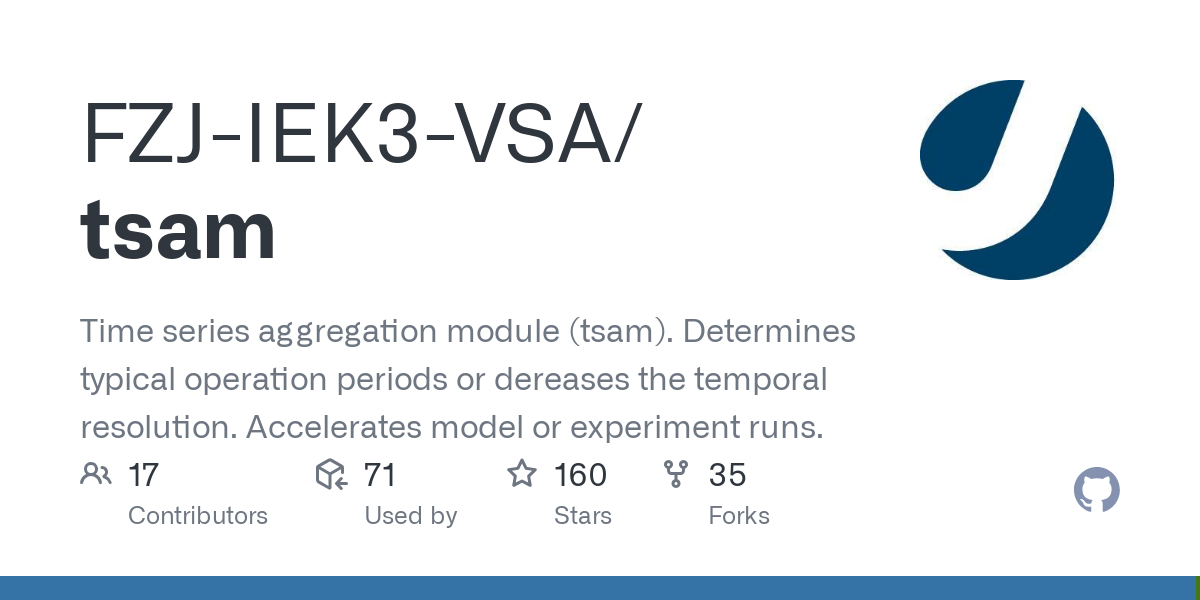Click the Used by package icon

click(331, 474)
